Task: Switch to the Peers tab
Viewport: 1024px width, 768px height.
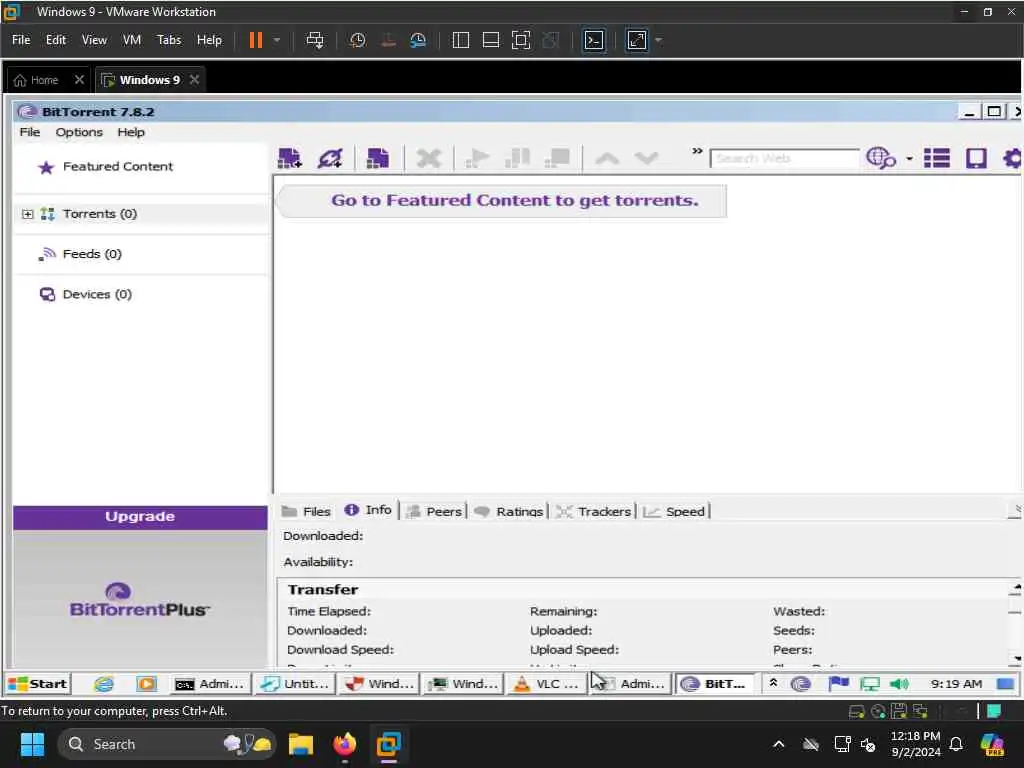Action: [434, 511]
